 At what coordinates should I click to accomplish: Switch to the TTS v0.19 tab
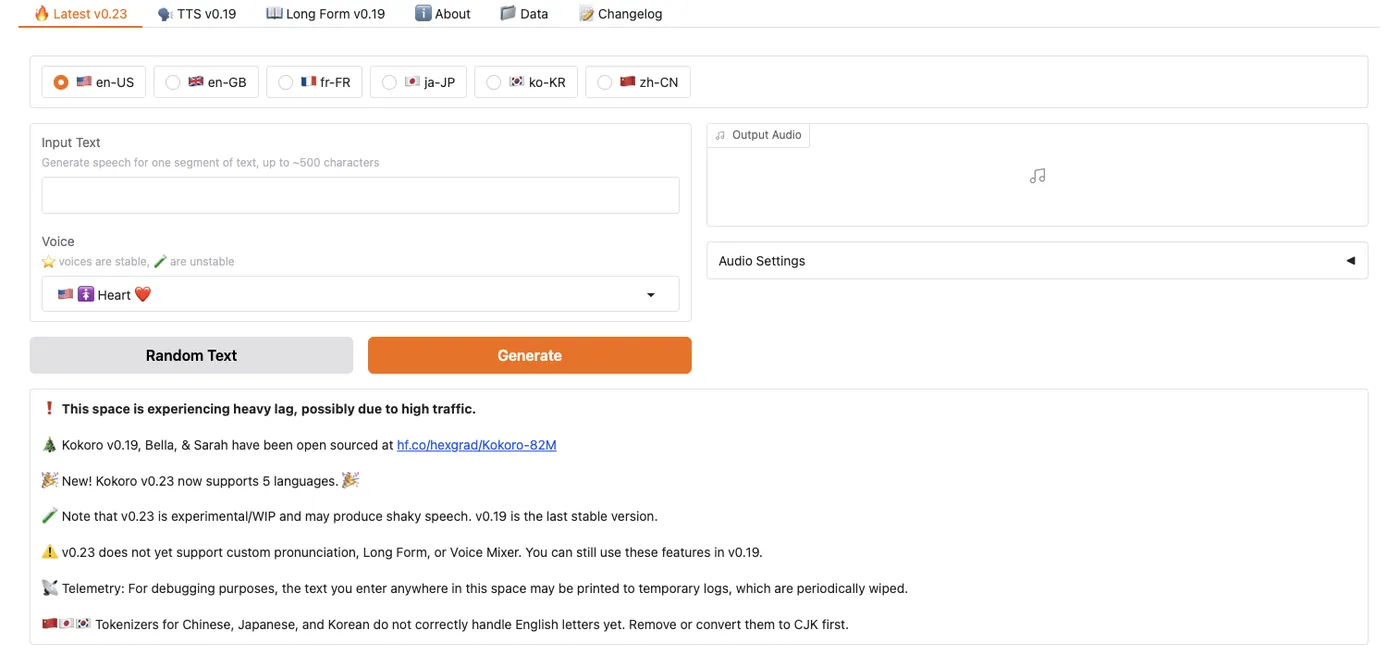pyautogui.click(x=196, y=14)
